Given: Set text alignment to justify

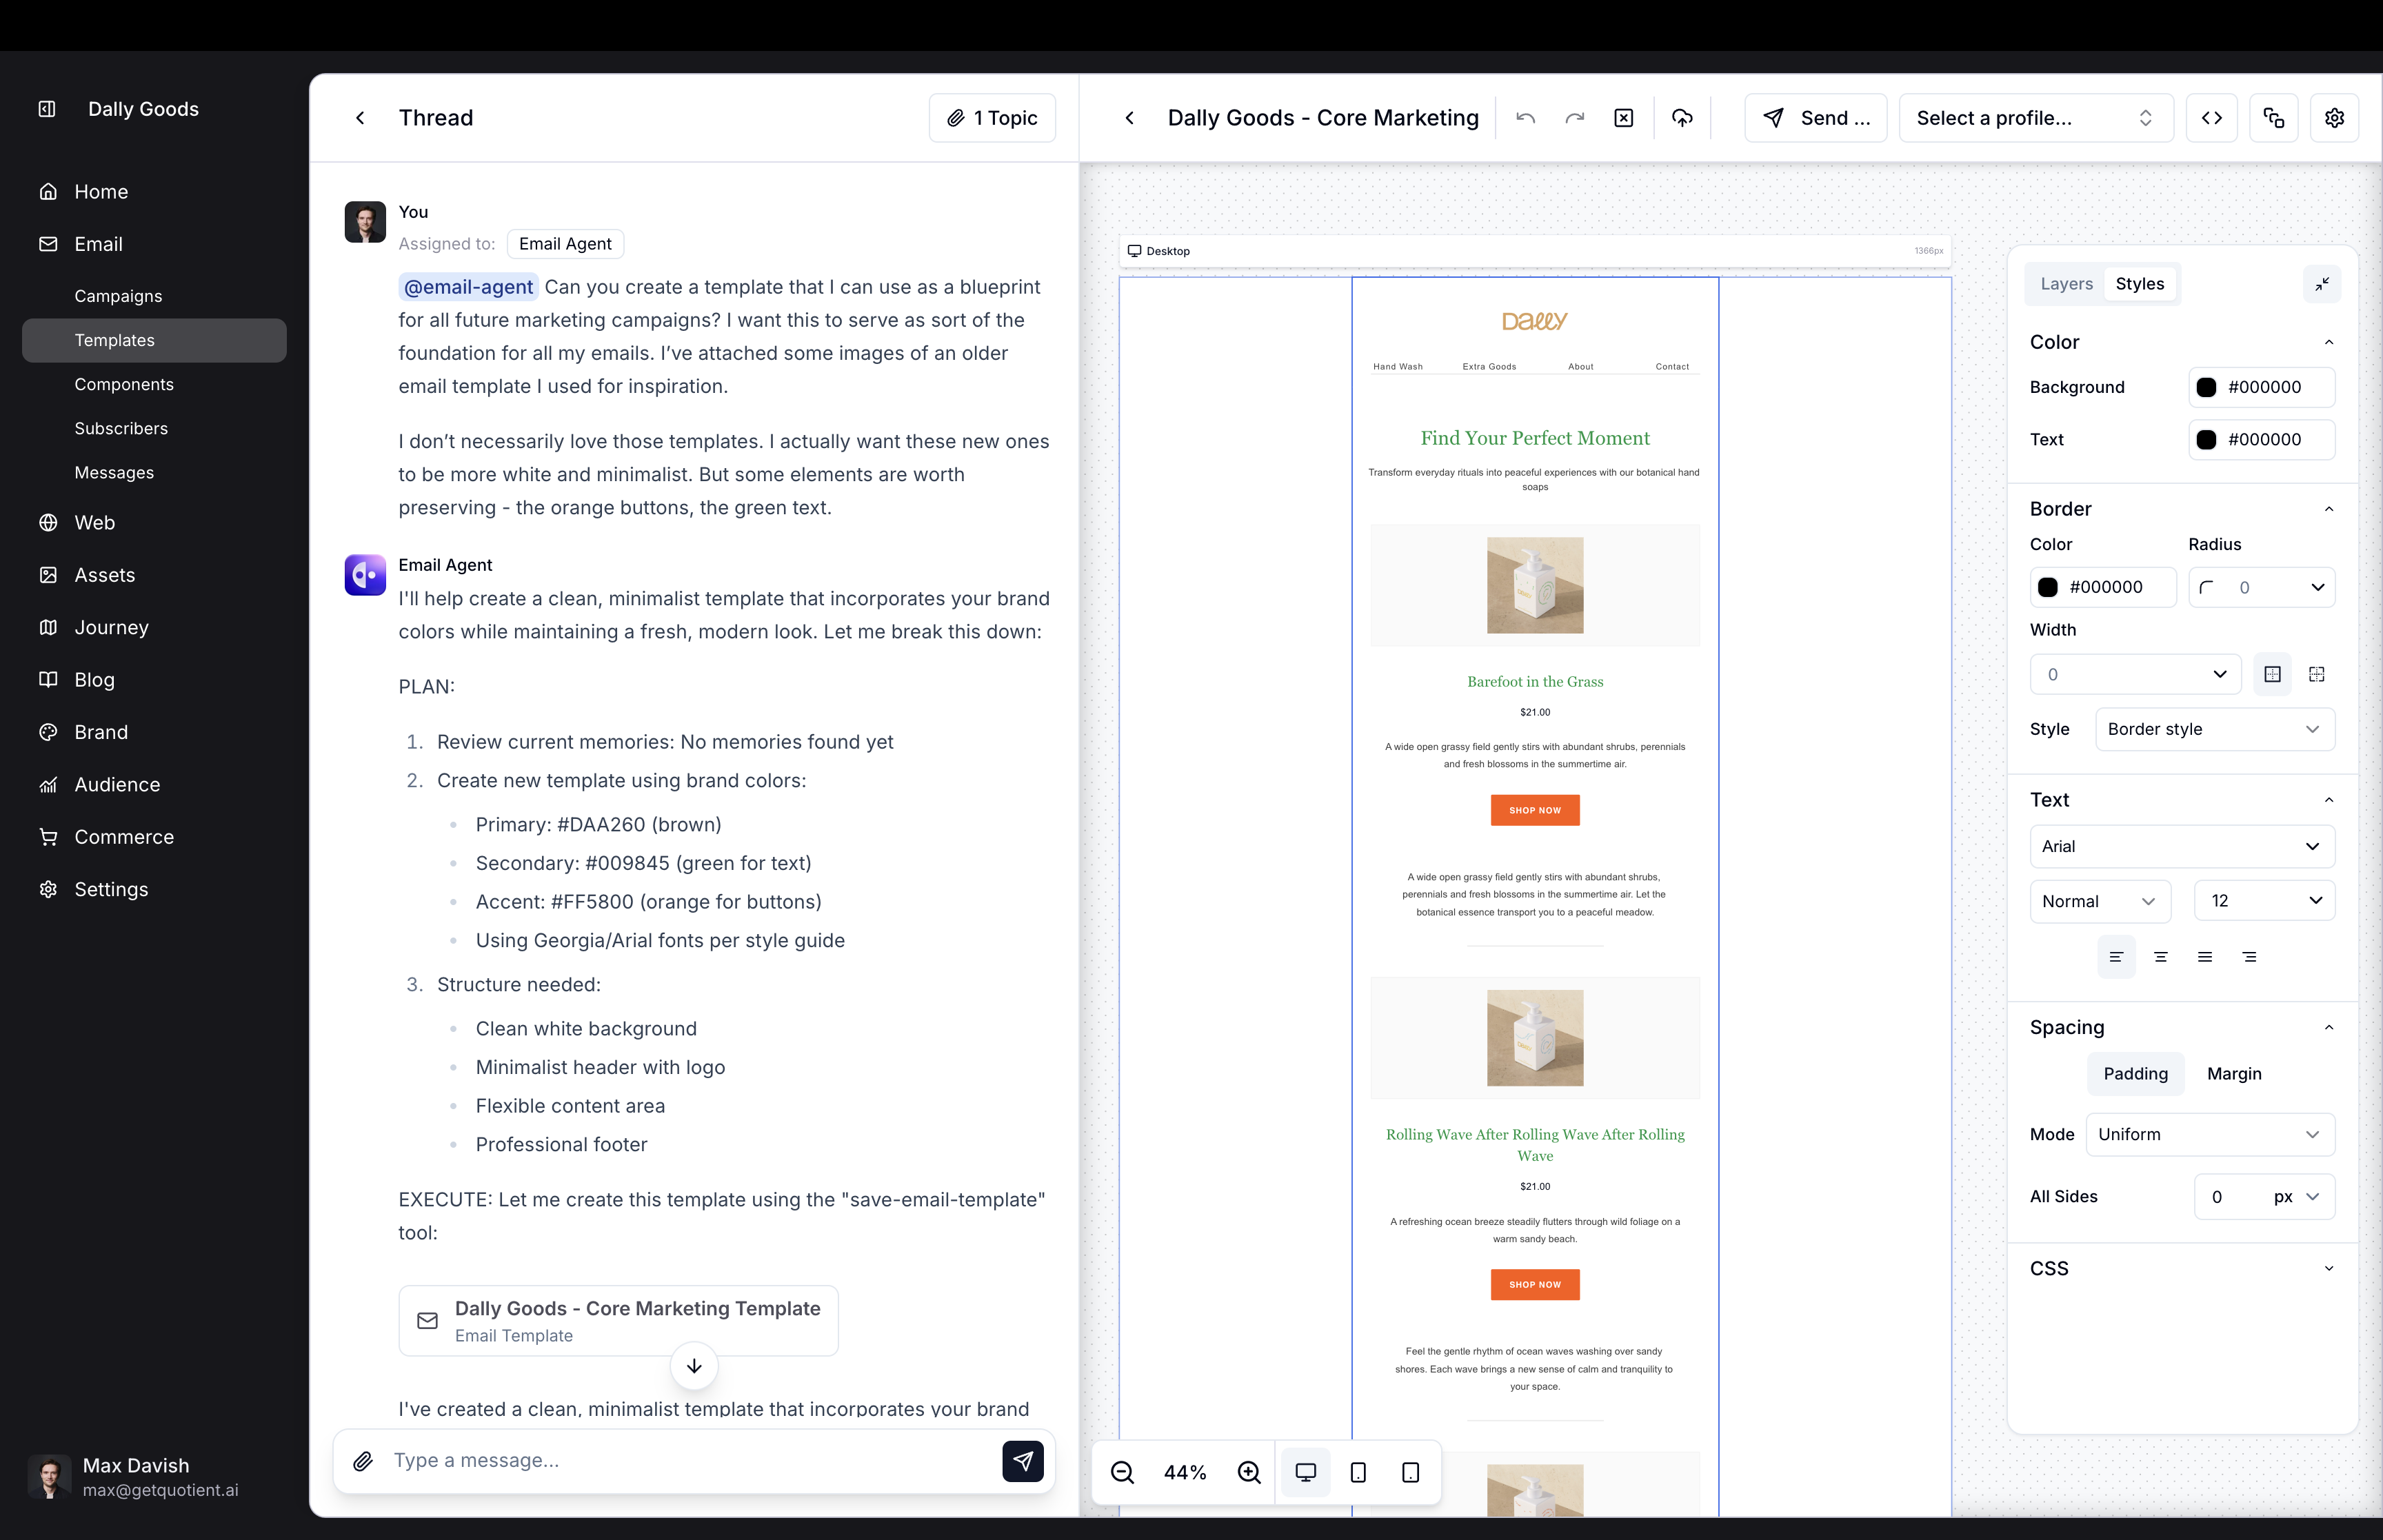Looking at the screenshot, I should click(2205, 957).
